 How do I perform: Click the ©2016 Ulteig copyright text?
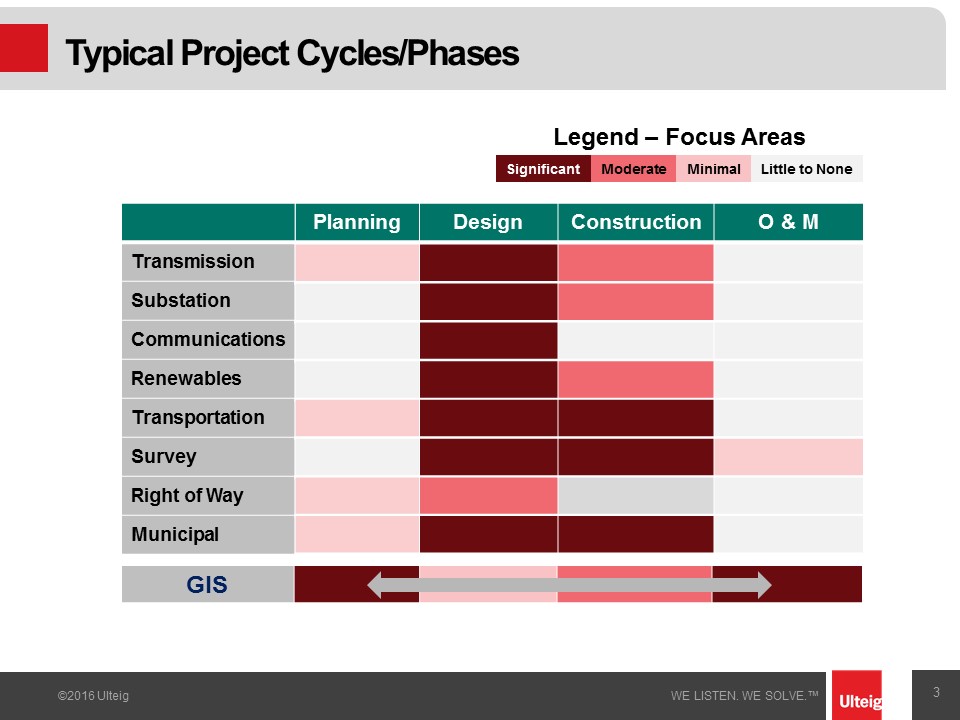(93, 696)
